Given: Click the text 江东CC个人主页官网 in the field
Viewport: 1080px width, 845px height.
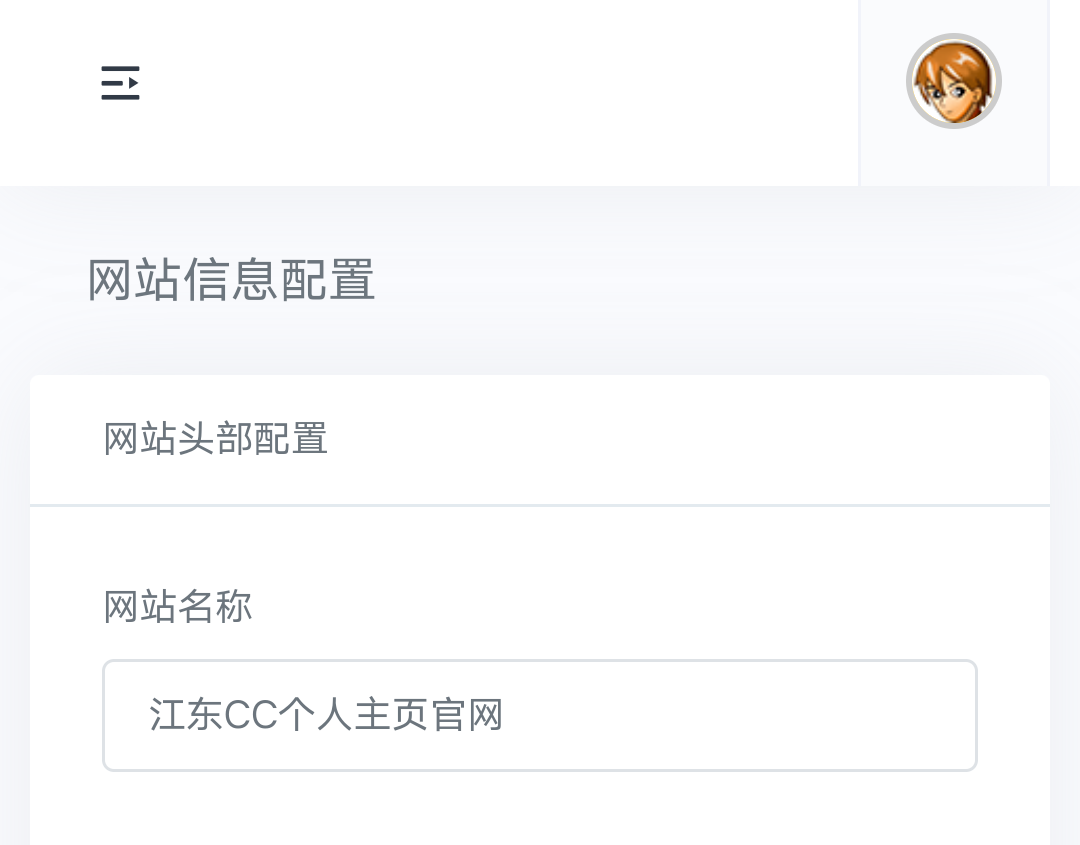Looking at the screenshot, I should (326, 715).
